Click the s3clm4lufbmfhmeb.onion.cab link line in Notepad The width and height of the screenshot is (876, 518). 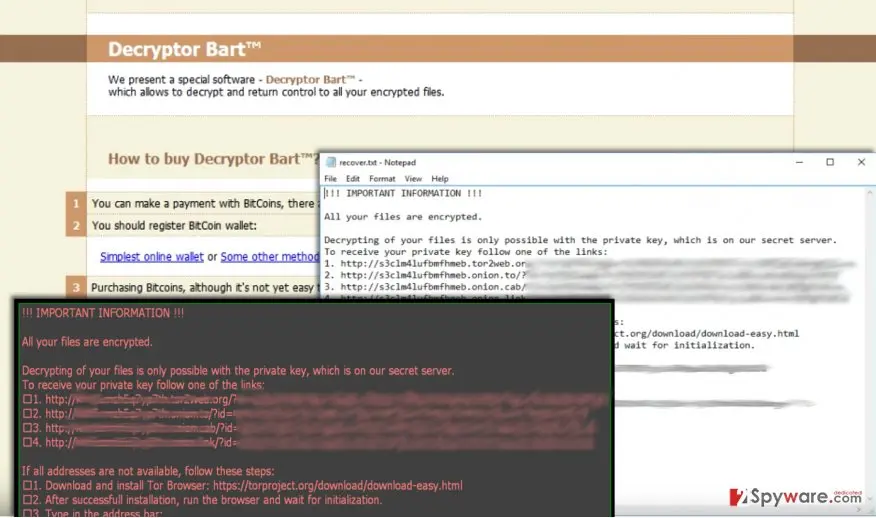click(425, 287)
